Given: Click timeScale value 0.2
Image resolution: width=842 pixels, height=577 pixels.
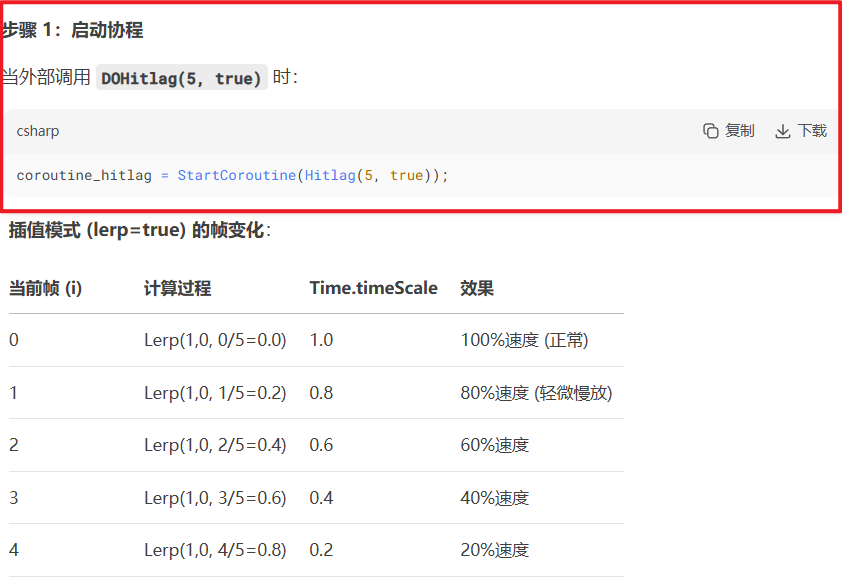Looking at the screenshot, I should (x=321, y=550).
